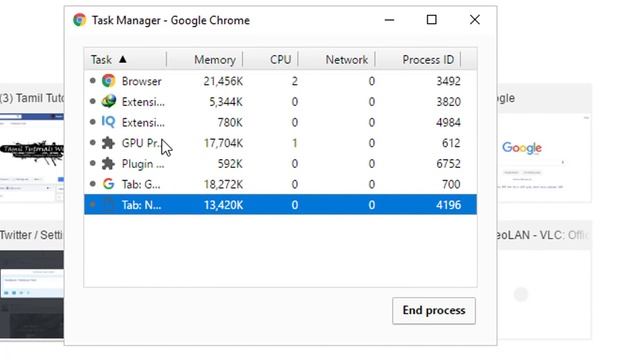
Task: Click the End process button
Action: tap(434, 311)
